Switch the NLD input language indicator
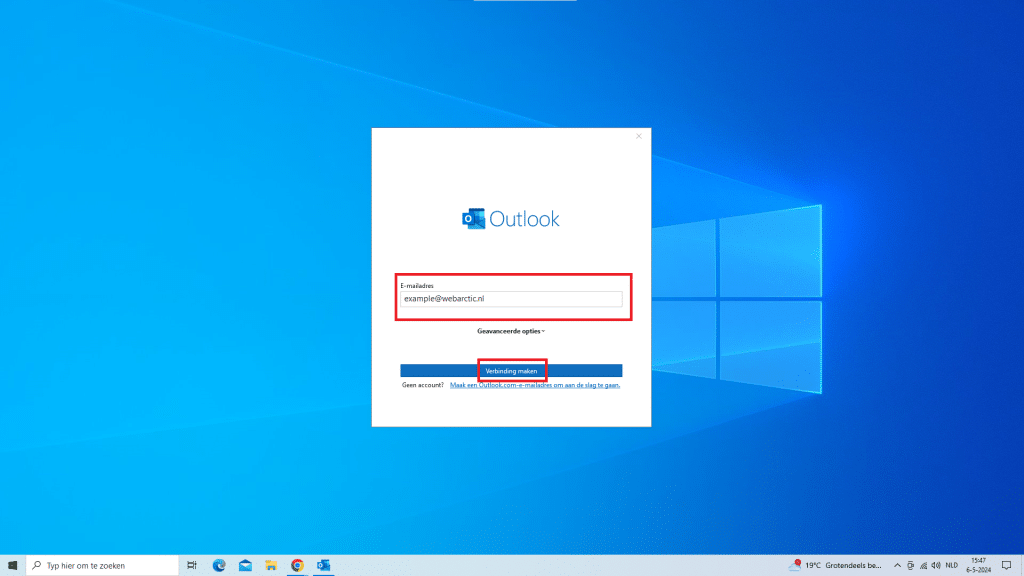This screenshot has width=1024, height=576. (x=952, y=565)
